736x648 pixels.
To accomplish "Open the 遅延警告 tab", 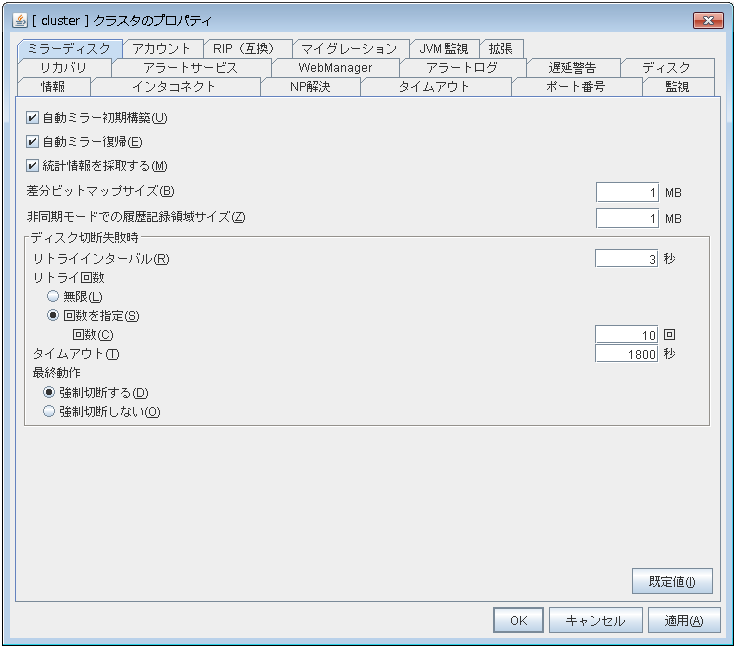I will [x=573, y=68].
